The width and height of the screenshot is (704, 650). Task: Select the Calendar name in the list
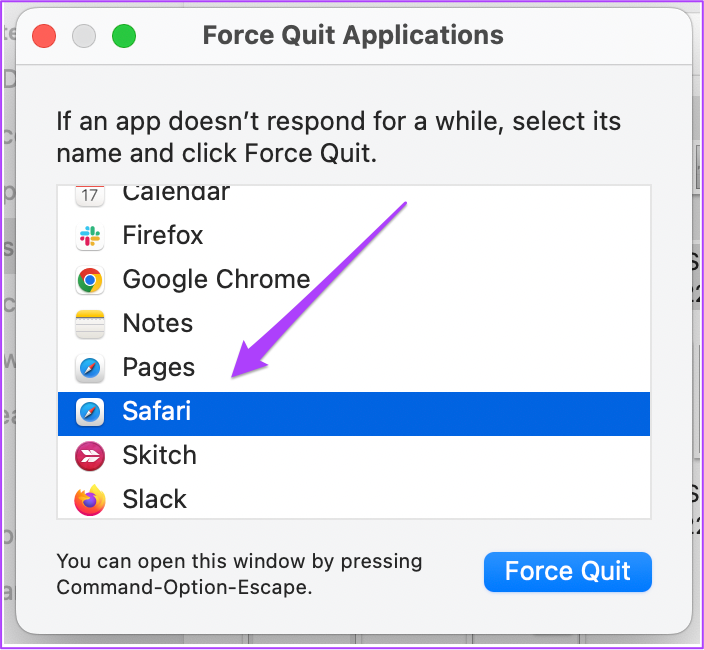176,193
